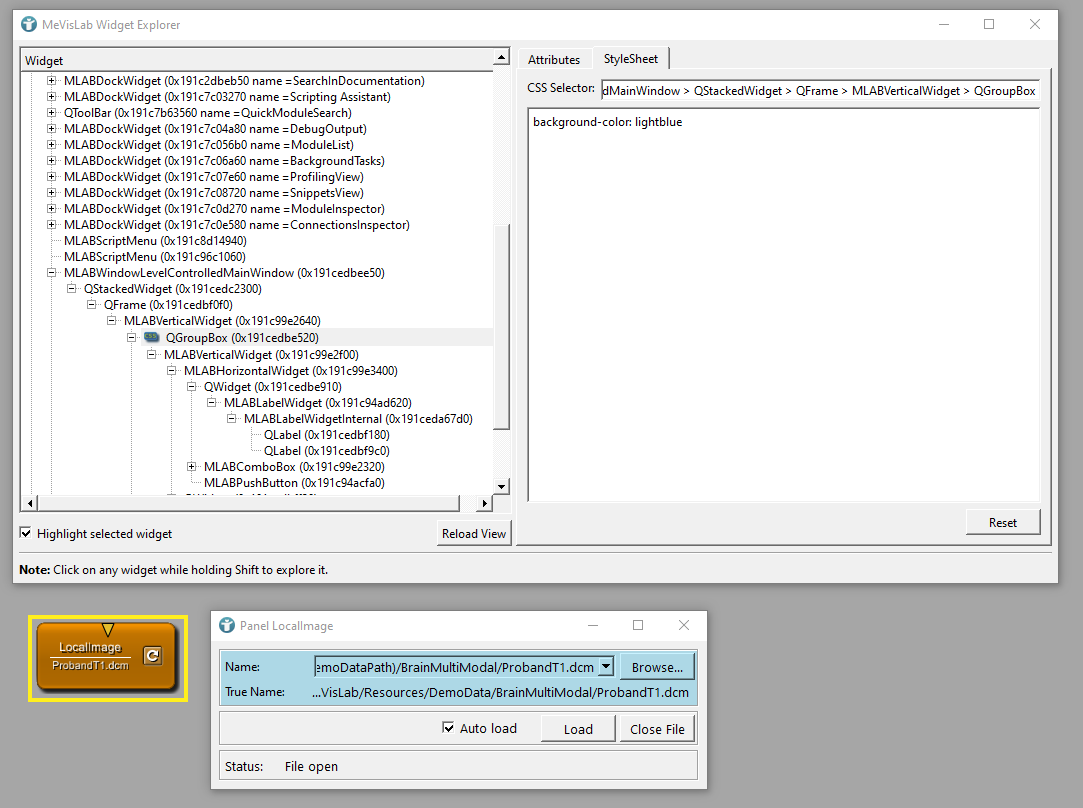Expand the MLABComboBox tree node
The width and height of the screenshot is (1083, 808).
[192, 467]
